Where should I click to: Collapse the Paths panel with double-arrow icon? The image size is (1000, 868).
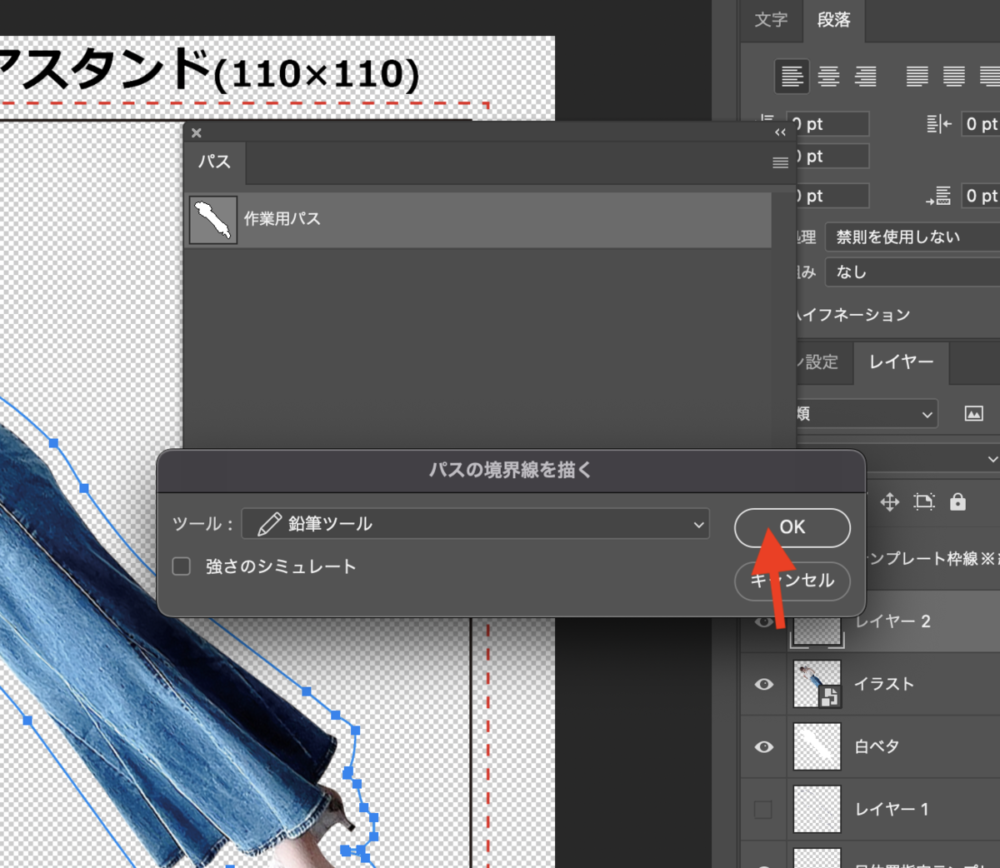[780, 132]
